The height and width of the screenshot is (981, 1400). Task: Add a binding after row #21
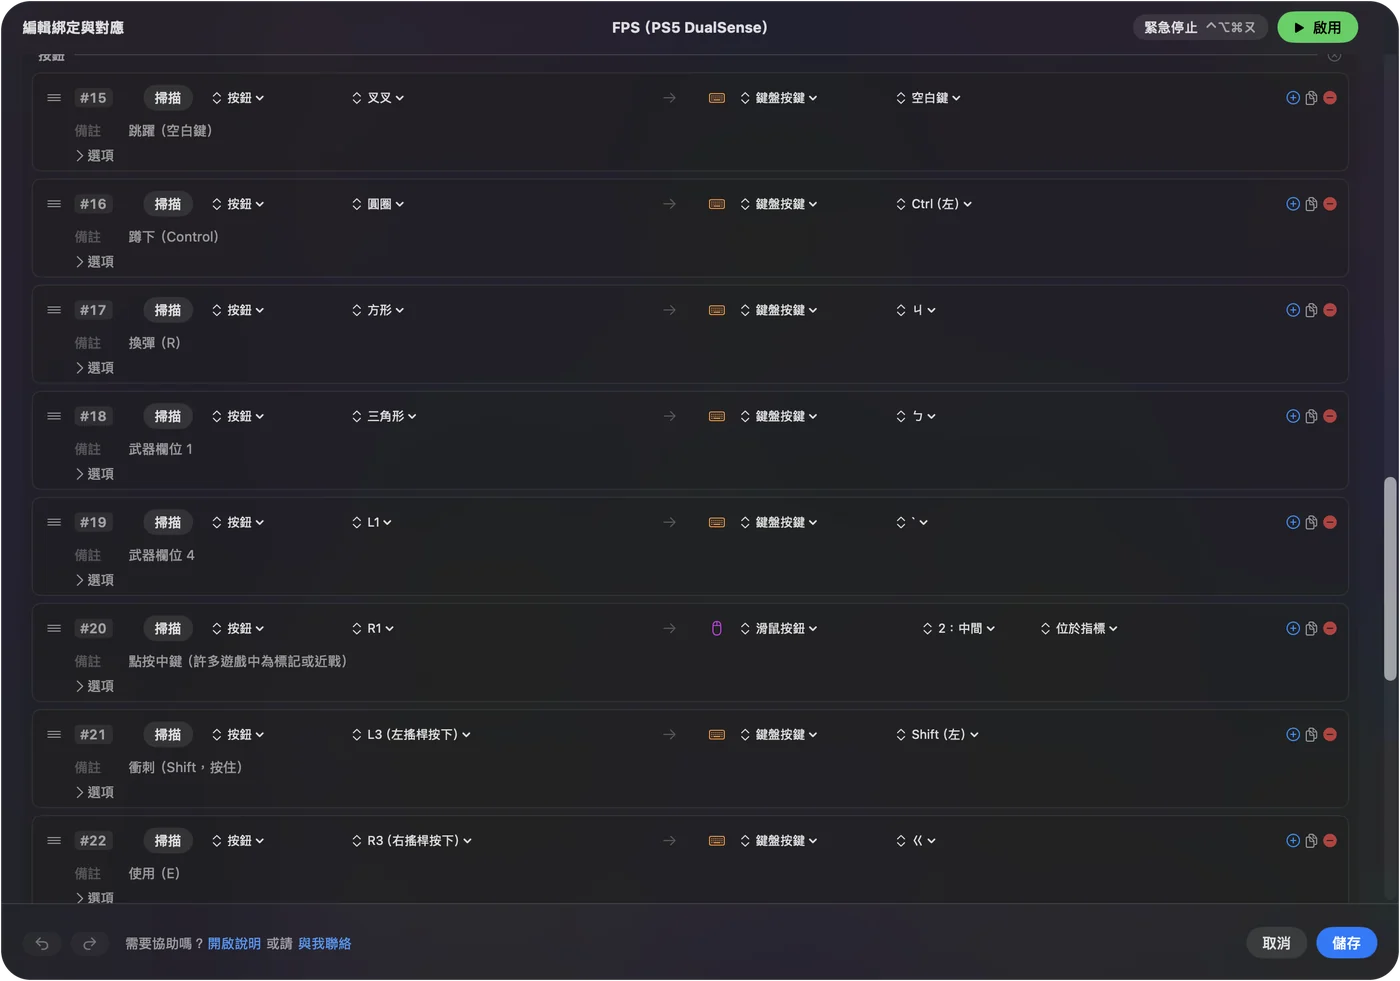click(x=1293, y=734)
